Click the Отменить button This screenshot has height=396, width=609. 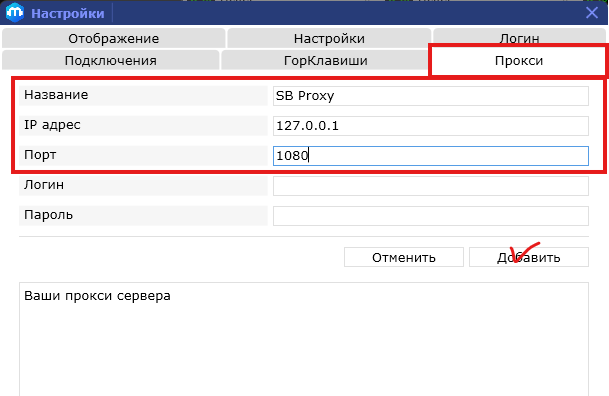coord(404,257)
